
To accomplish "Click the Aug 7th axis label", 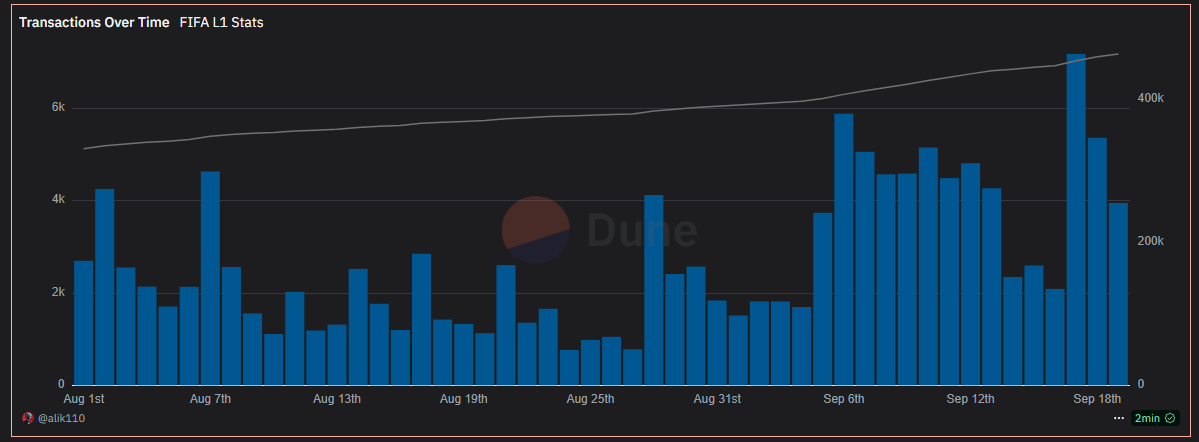I will pos(210,399).
